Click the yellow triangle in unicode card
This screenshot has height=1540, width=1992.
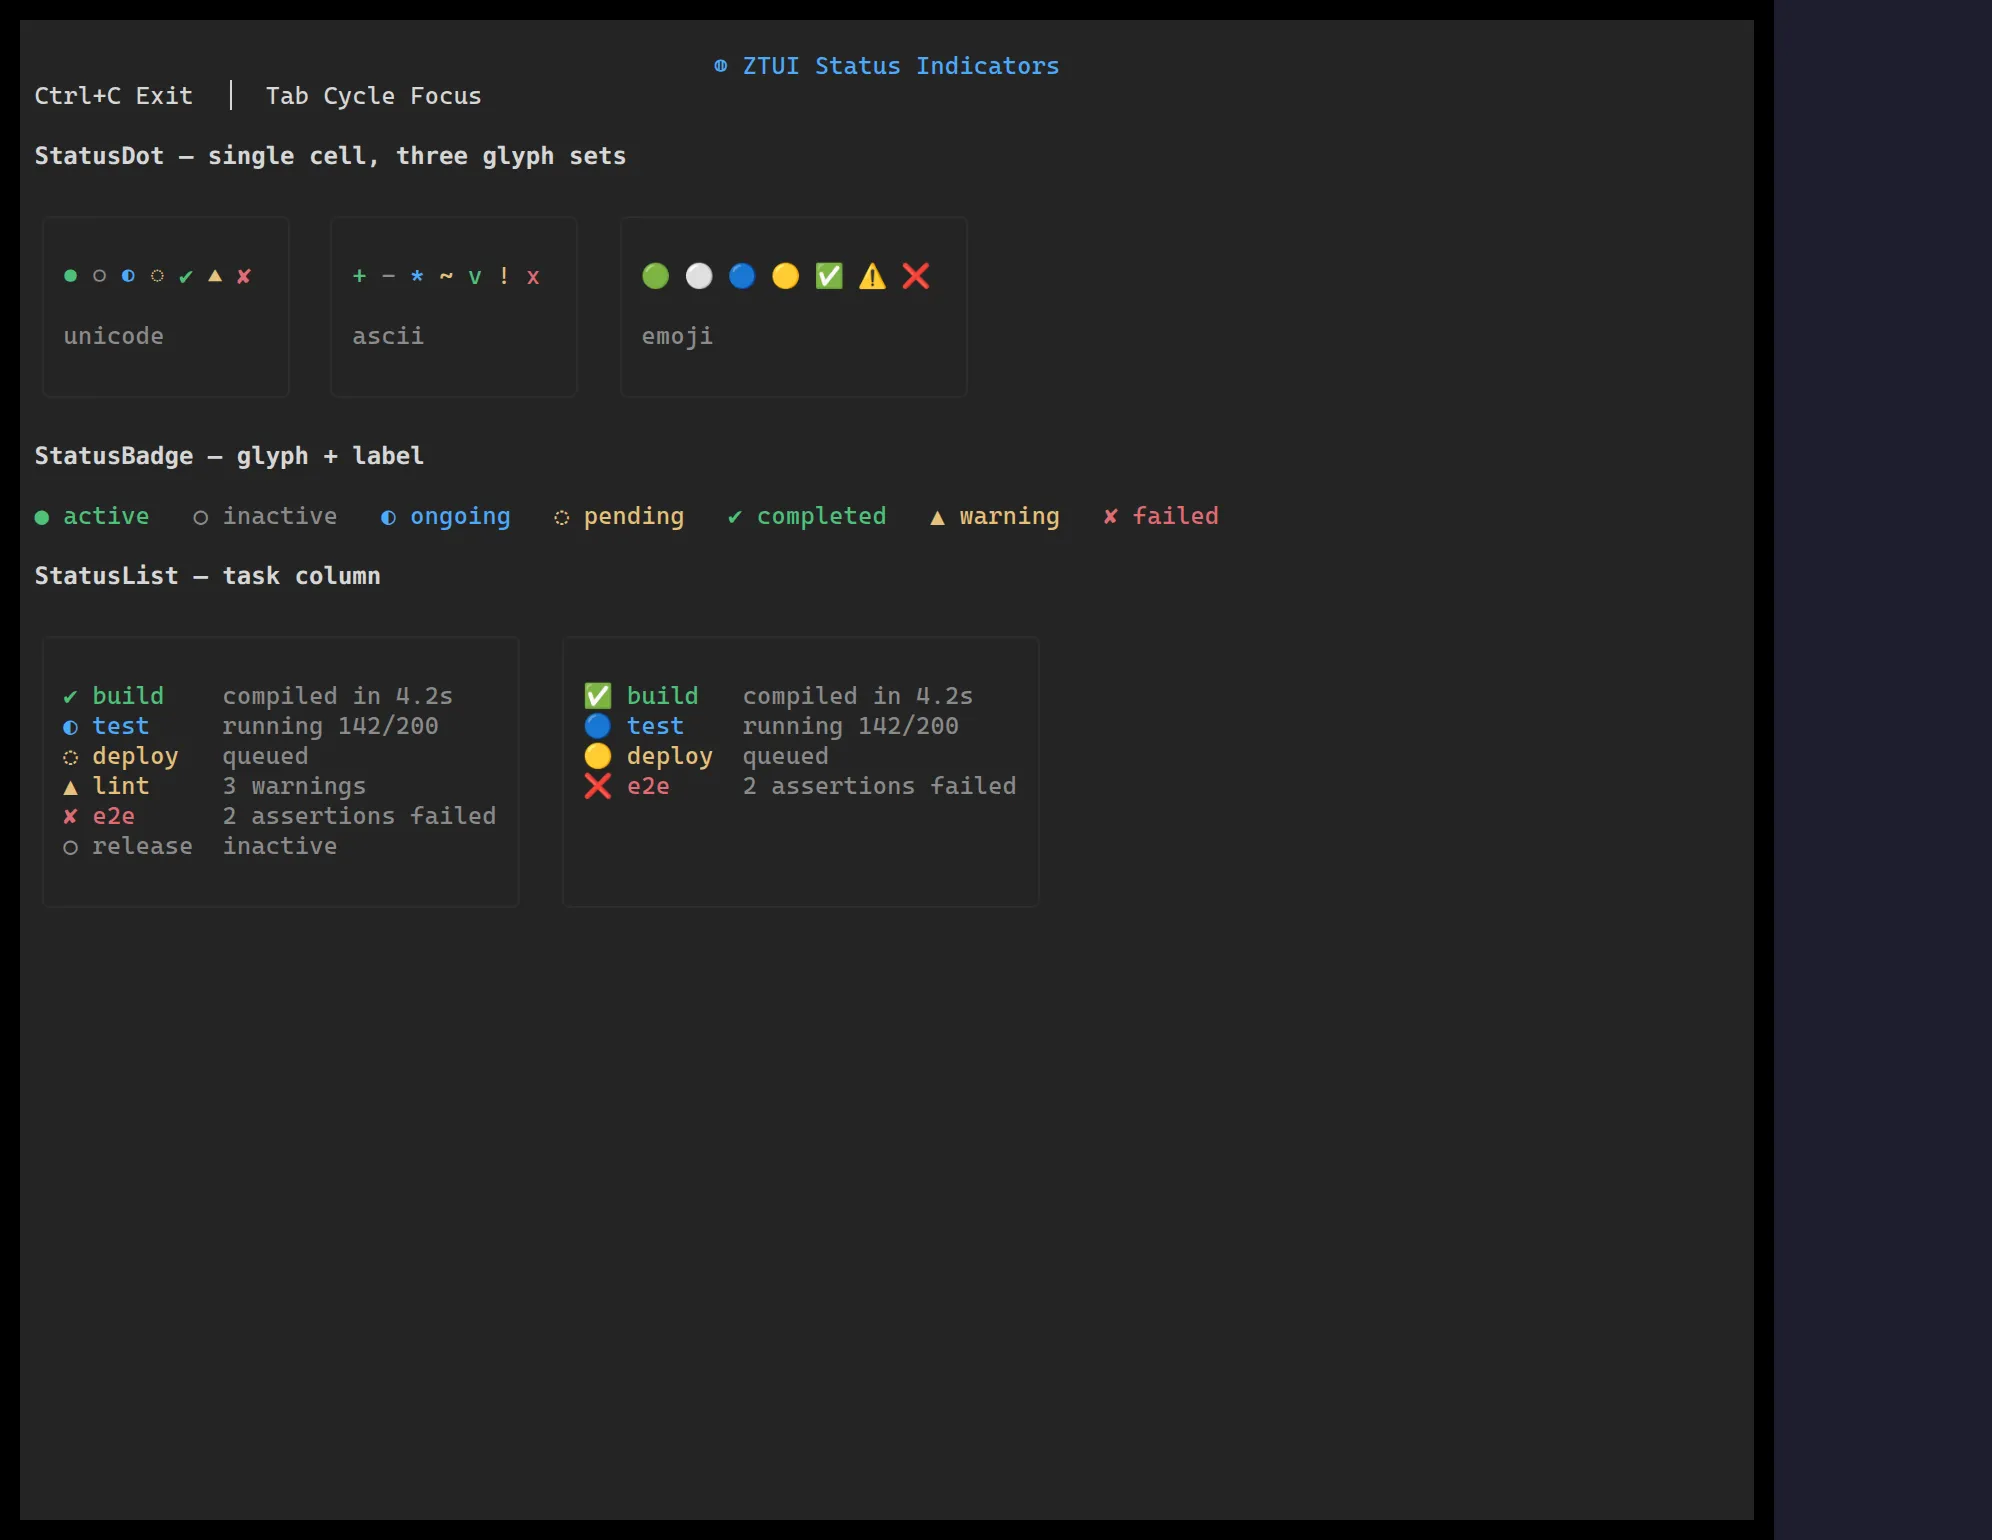pyautogui.click(x=215, y=275)
